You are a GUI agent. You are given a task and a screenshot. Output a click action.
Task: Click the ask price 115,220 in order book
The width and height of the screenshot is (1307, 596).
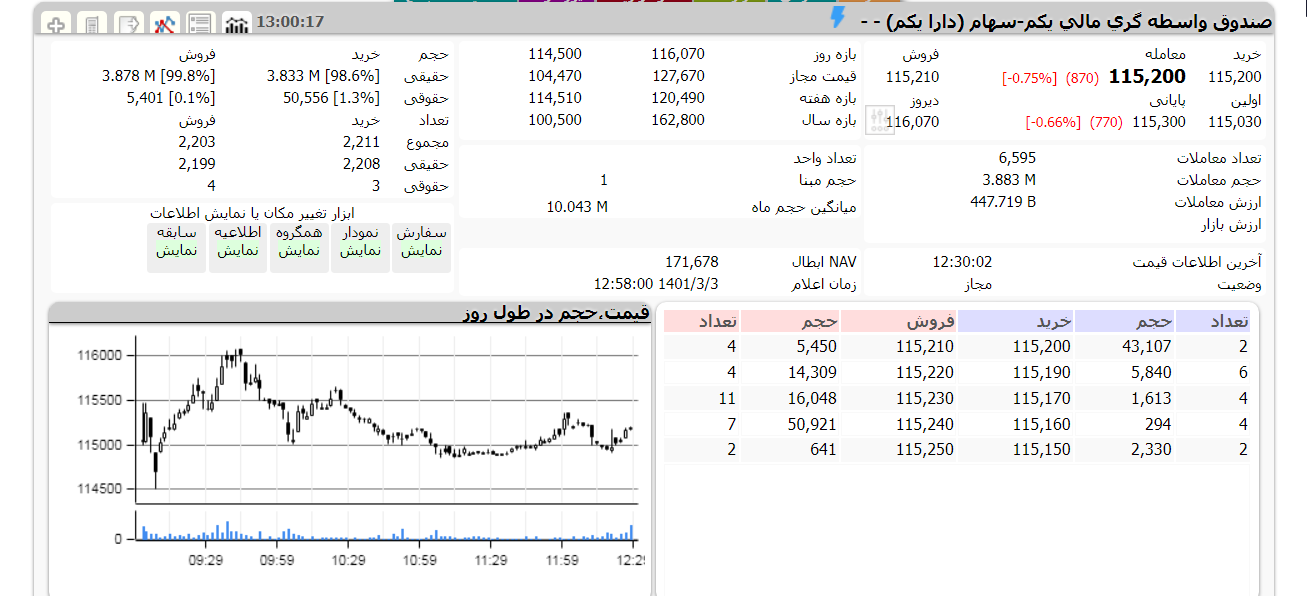(x=925, y=372)
